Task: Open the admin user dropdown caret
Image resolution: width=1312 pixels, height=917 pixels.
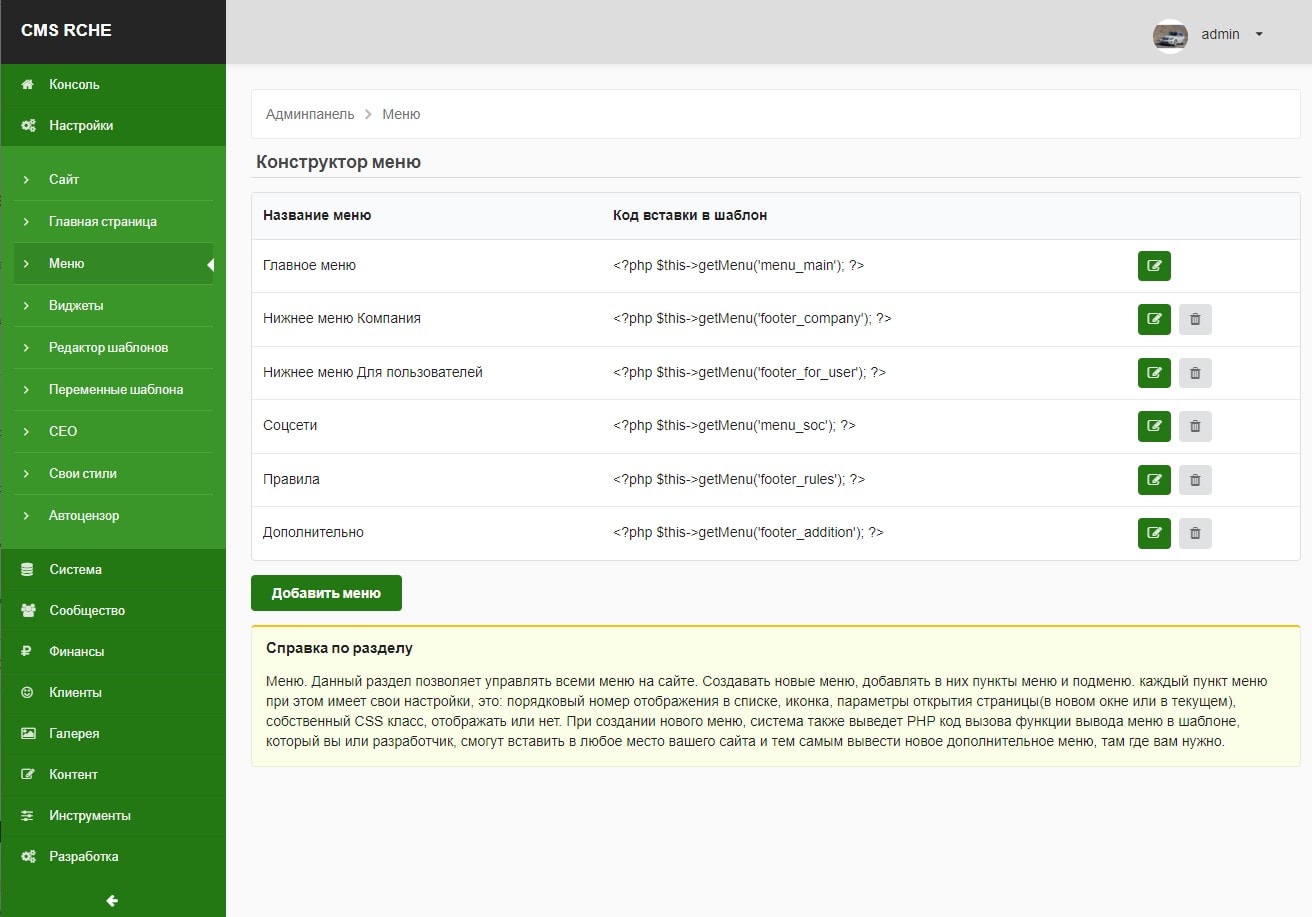Action: [1259, 35]
